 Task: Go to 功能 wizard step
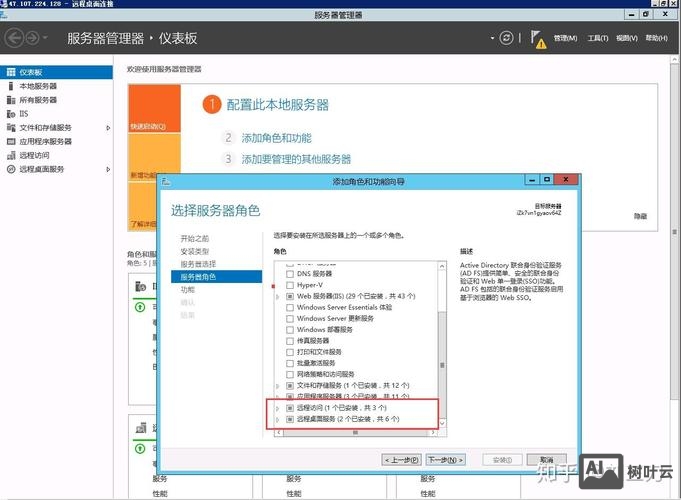[188, 290]
